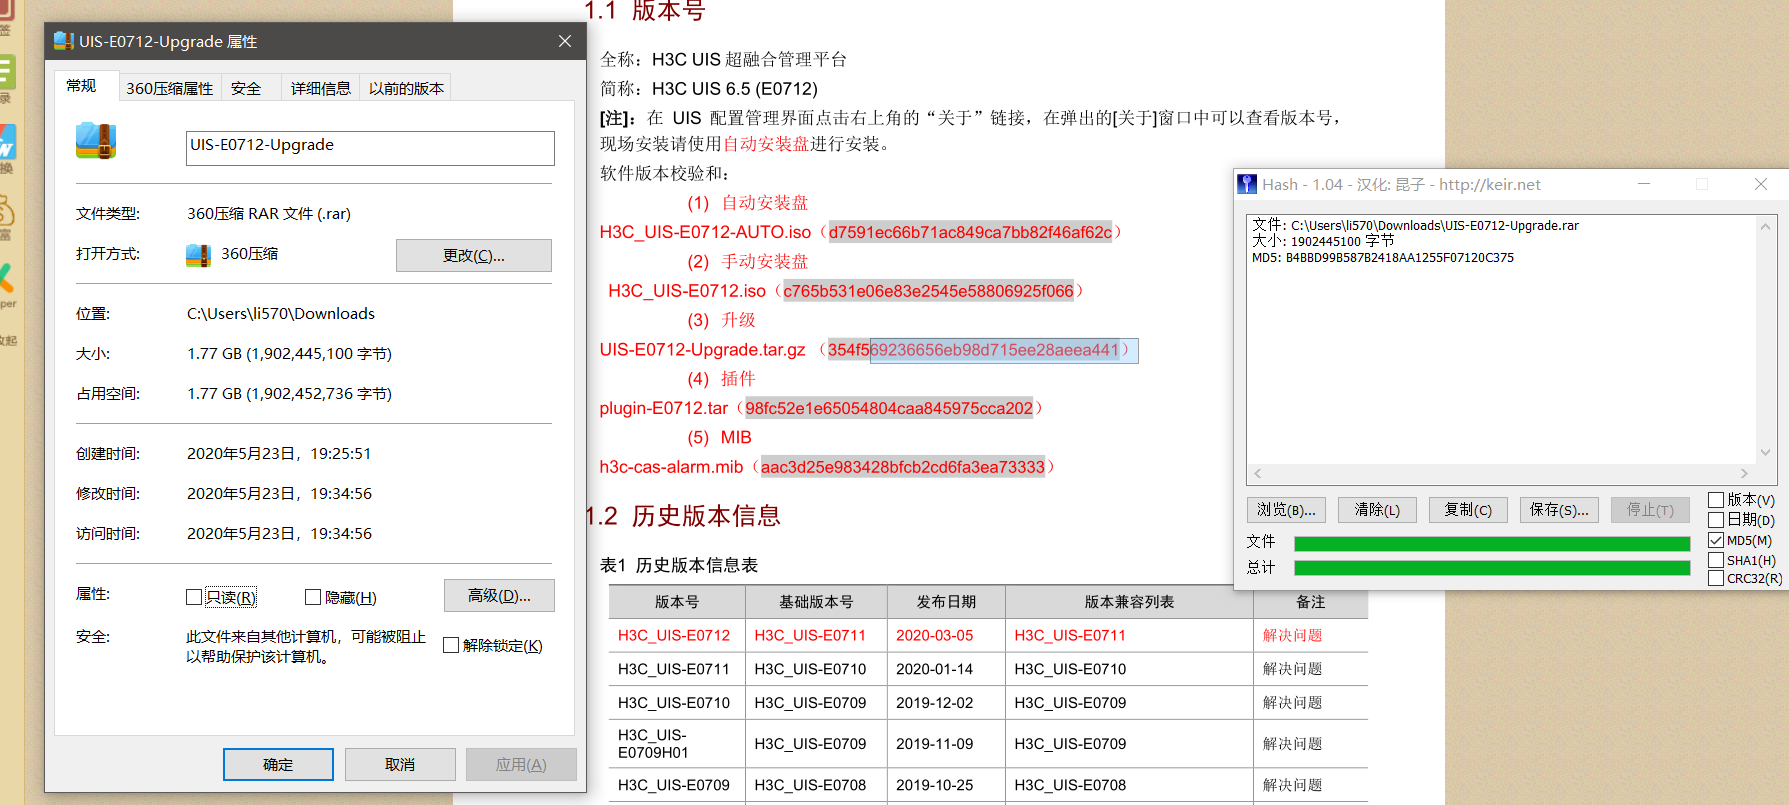Click the properties dialog title bar icon

pos(64,41)
